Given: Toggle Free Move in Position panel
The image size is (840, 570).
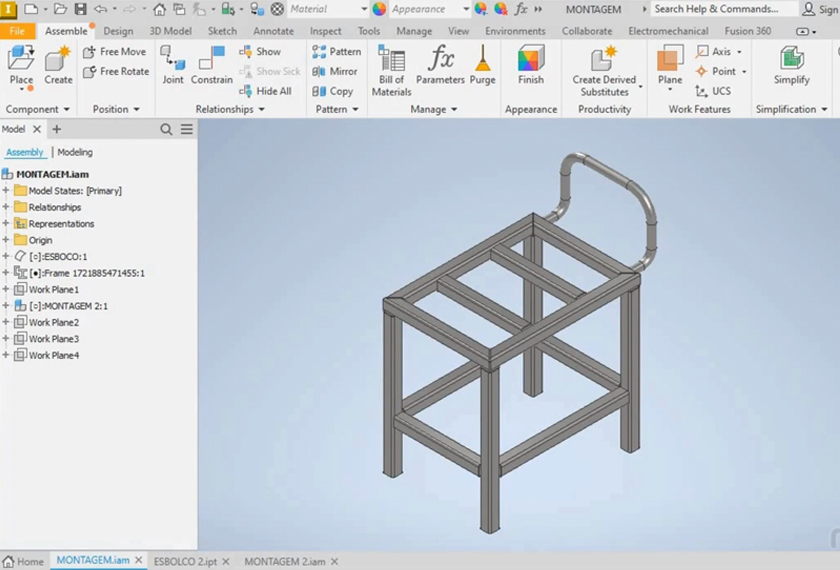Looking at the screenshot, I should pos(114,52).
